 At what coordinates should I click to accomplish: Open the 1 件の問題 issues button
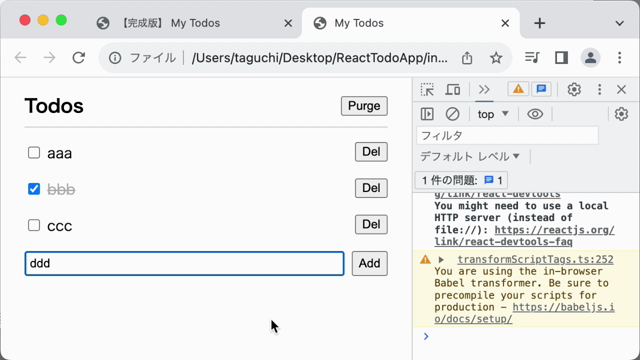(x=461, y=180)
